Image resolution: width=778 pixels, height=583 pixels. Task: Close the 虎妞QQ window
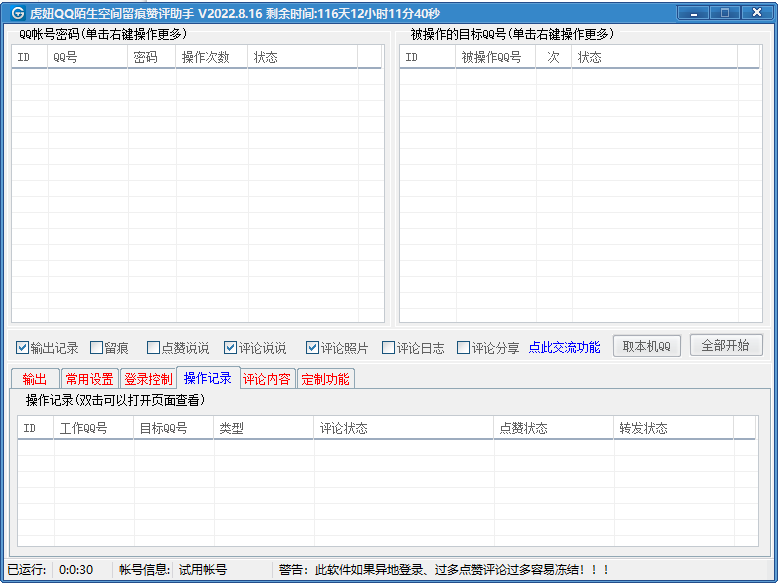757,12
